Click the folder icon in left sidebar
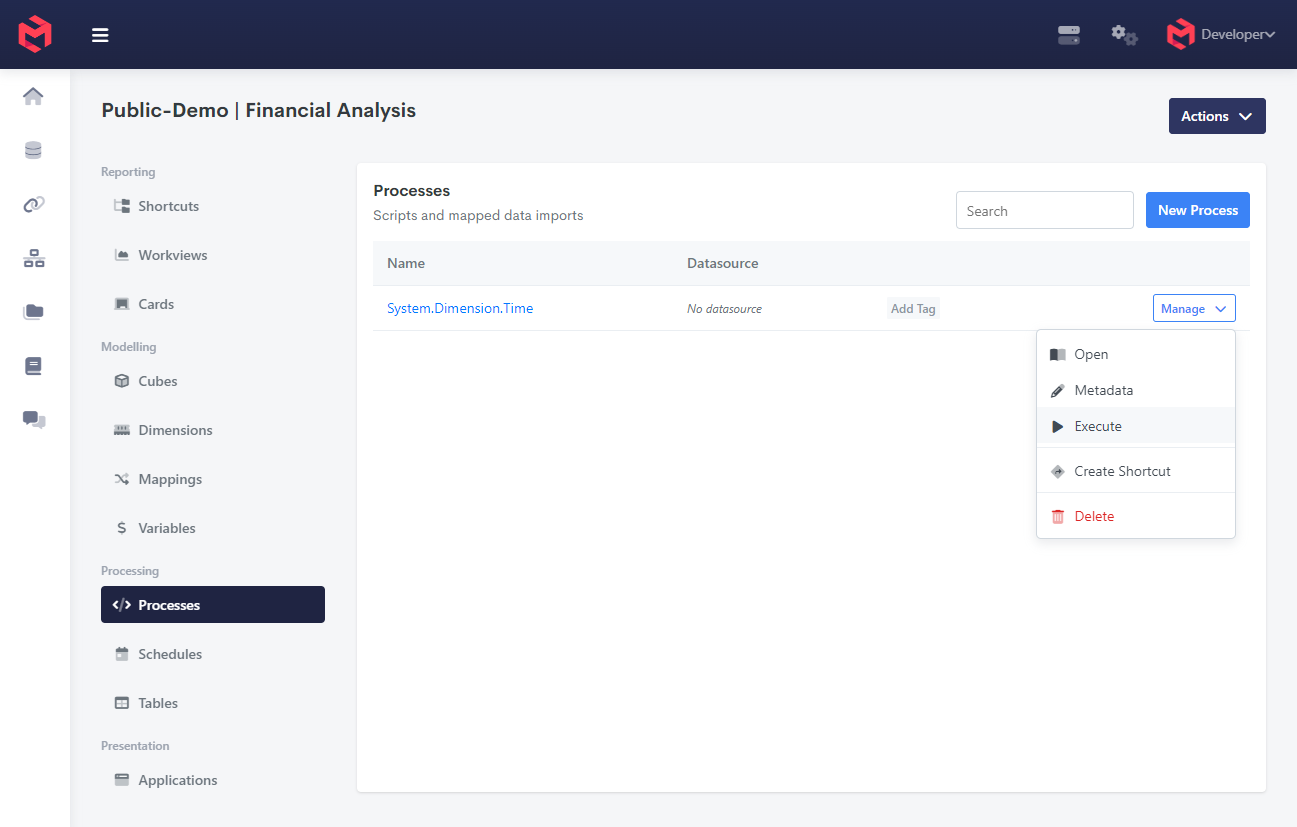 point(34,312)
